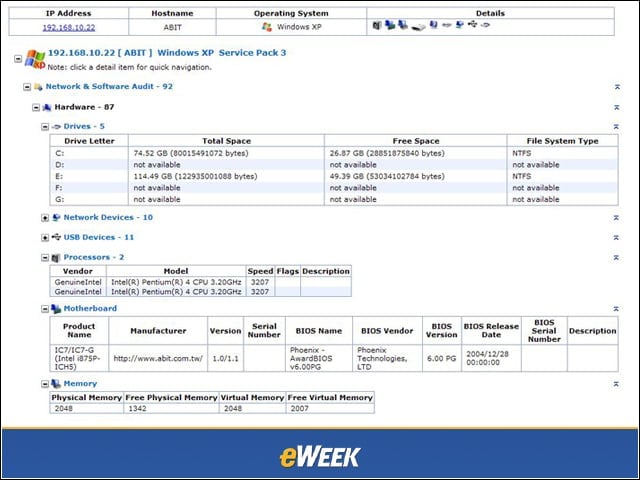Click the Processors - 2 heading link
The width and height of the screenshot is (640, 480).
click(x=94, y=257)
